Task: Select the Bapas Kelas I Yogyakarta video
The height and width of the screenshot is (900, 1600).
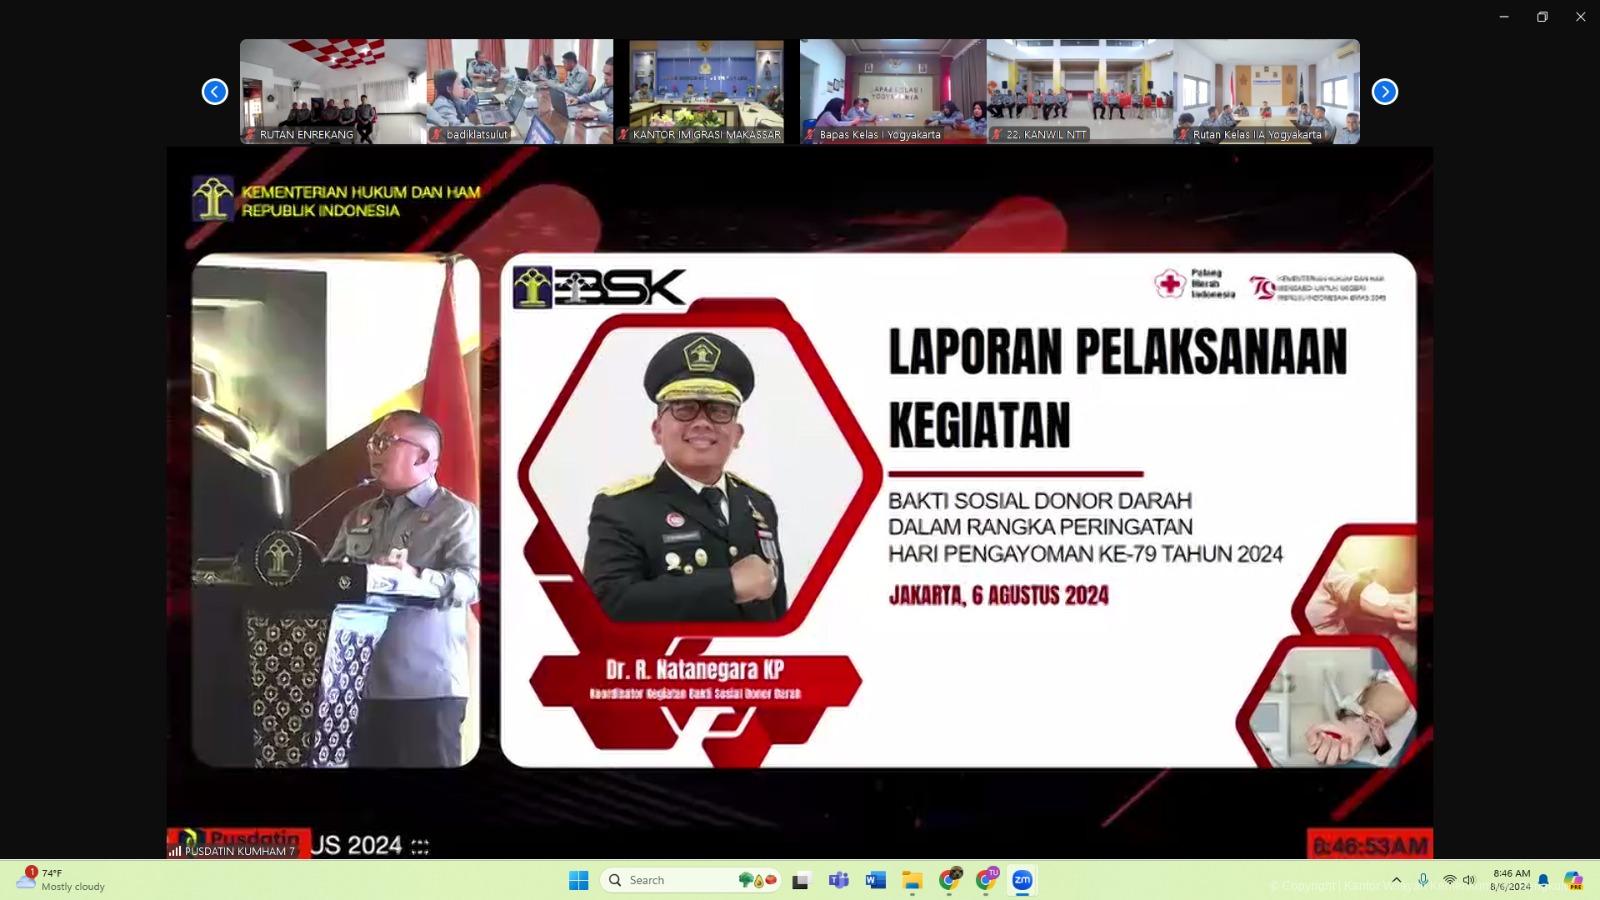Action: 893,92
